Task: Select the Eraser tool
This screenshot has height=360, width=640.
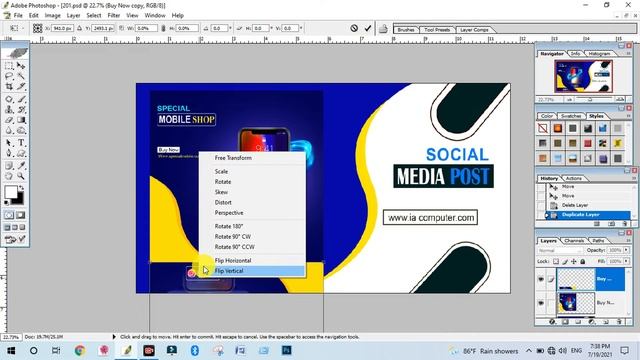Action: 9,120
